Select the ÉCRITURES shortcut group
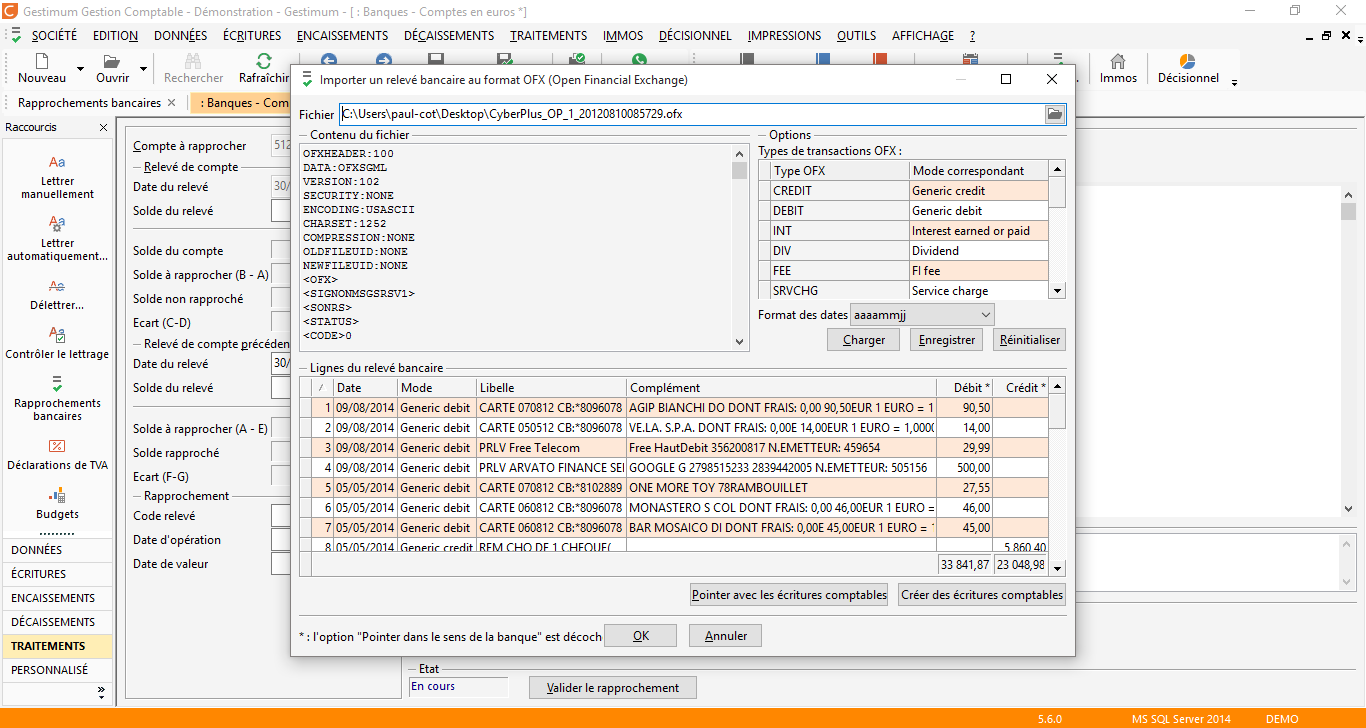Image resolution: width=1366 pixels, height=728 pixels. 57,574
